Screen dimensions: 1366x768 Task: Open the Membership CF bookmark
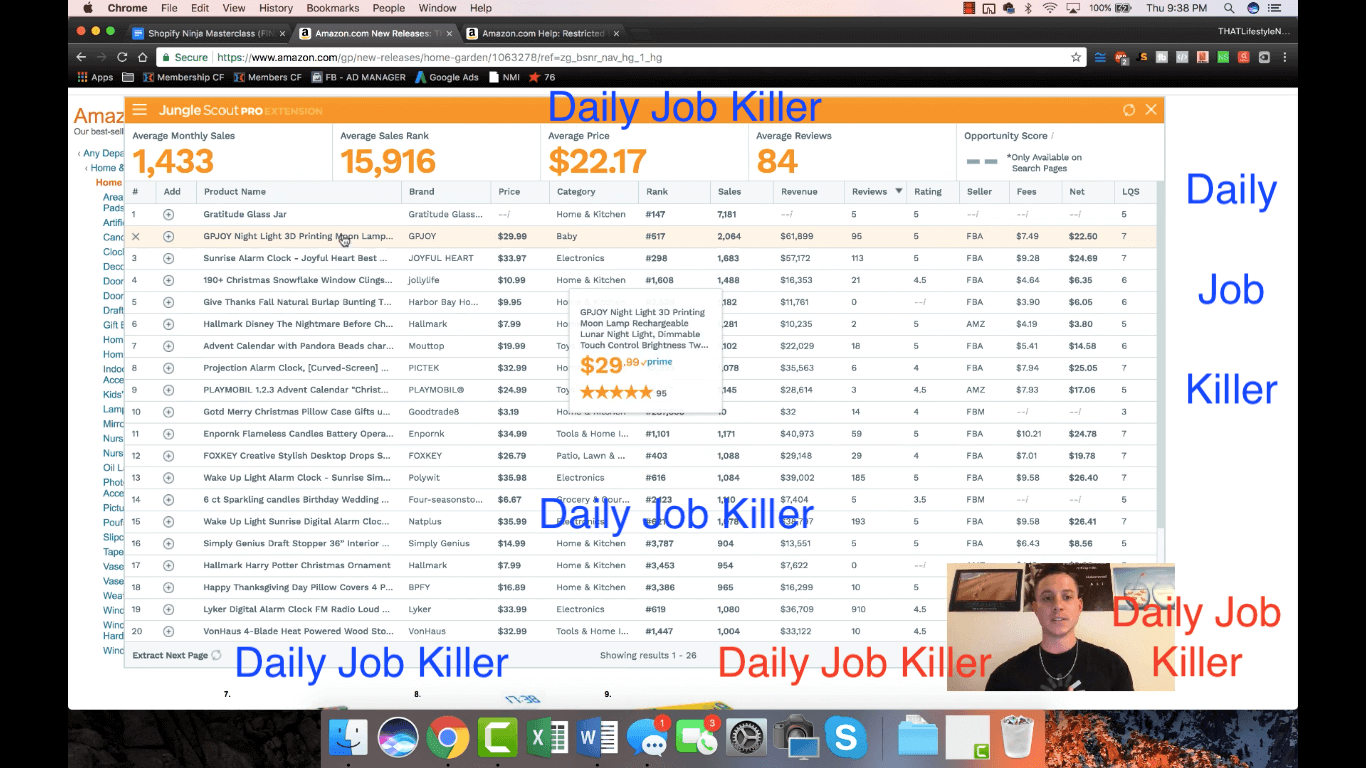(183, 77)
